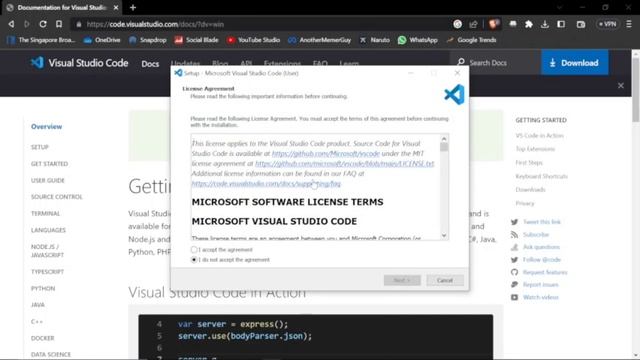640x360 pixels.
Task: Open the OneDrive bookmark
Action: coord(102,40)
